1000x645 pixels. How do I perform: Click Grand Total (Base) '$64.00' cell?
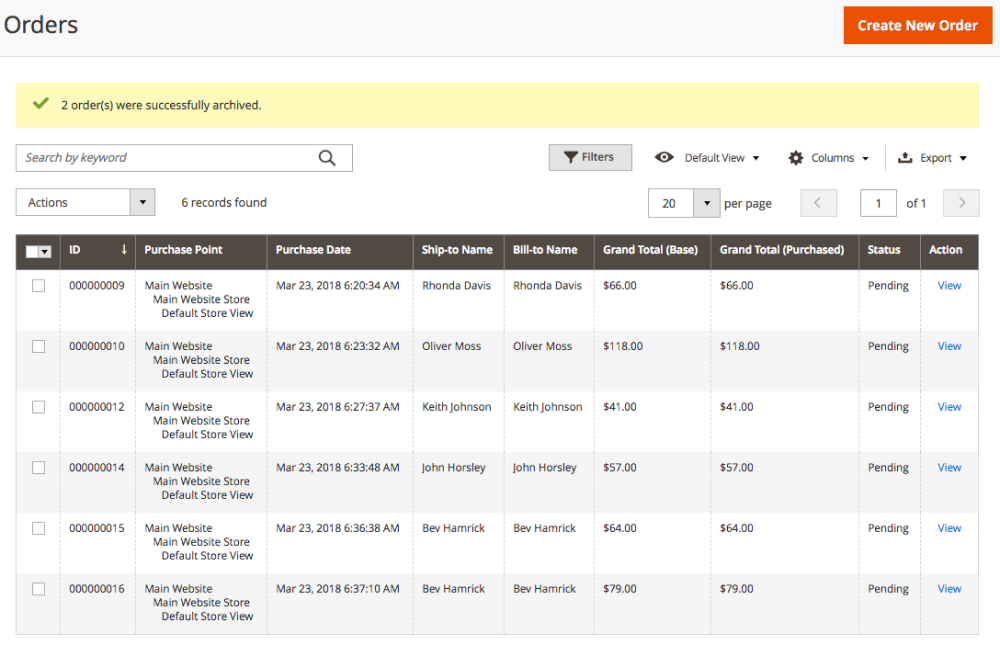tap(620, 528)
